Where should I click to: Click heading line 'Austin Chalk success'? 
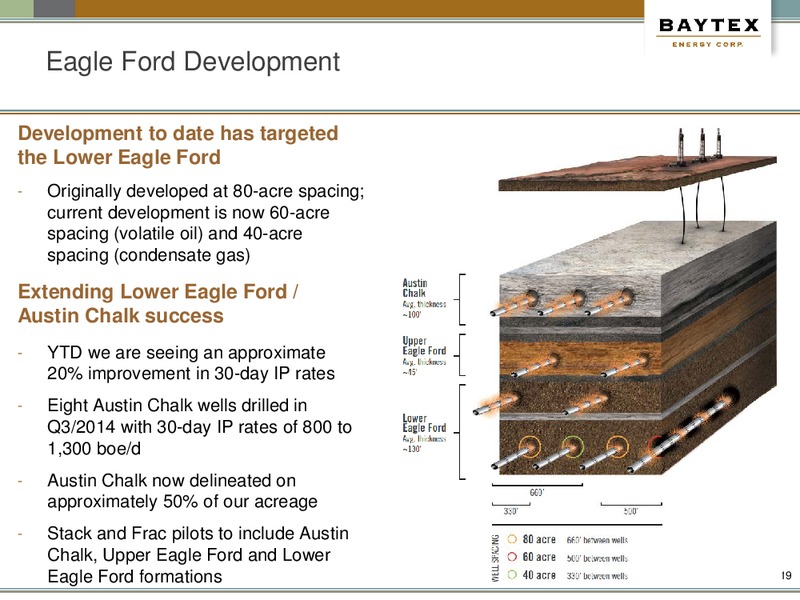point(121,316)
